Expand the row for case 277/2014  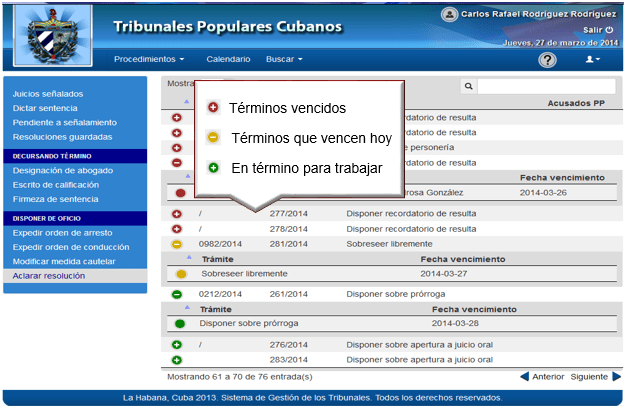click(177, 214)
